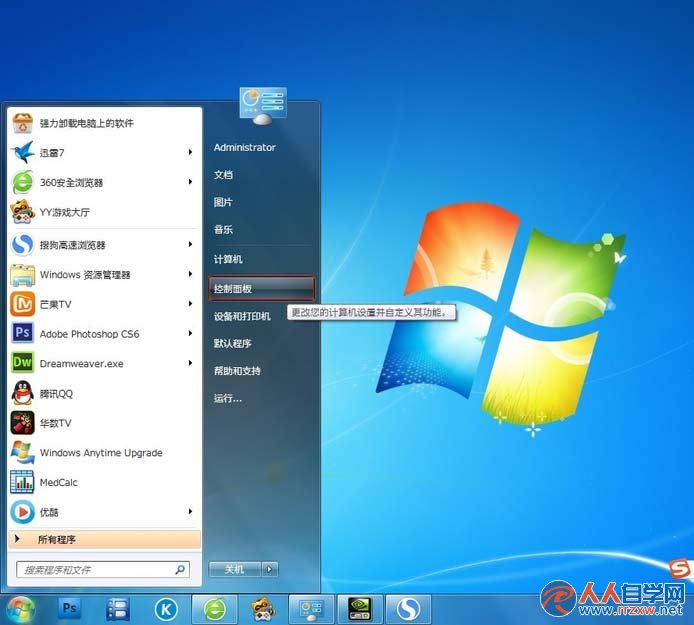
Task: Open the software uninstaller shortcut icon
Action: pyautogui.click(x=23, y=123)
